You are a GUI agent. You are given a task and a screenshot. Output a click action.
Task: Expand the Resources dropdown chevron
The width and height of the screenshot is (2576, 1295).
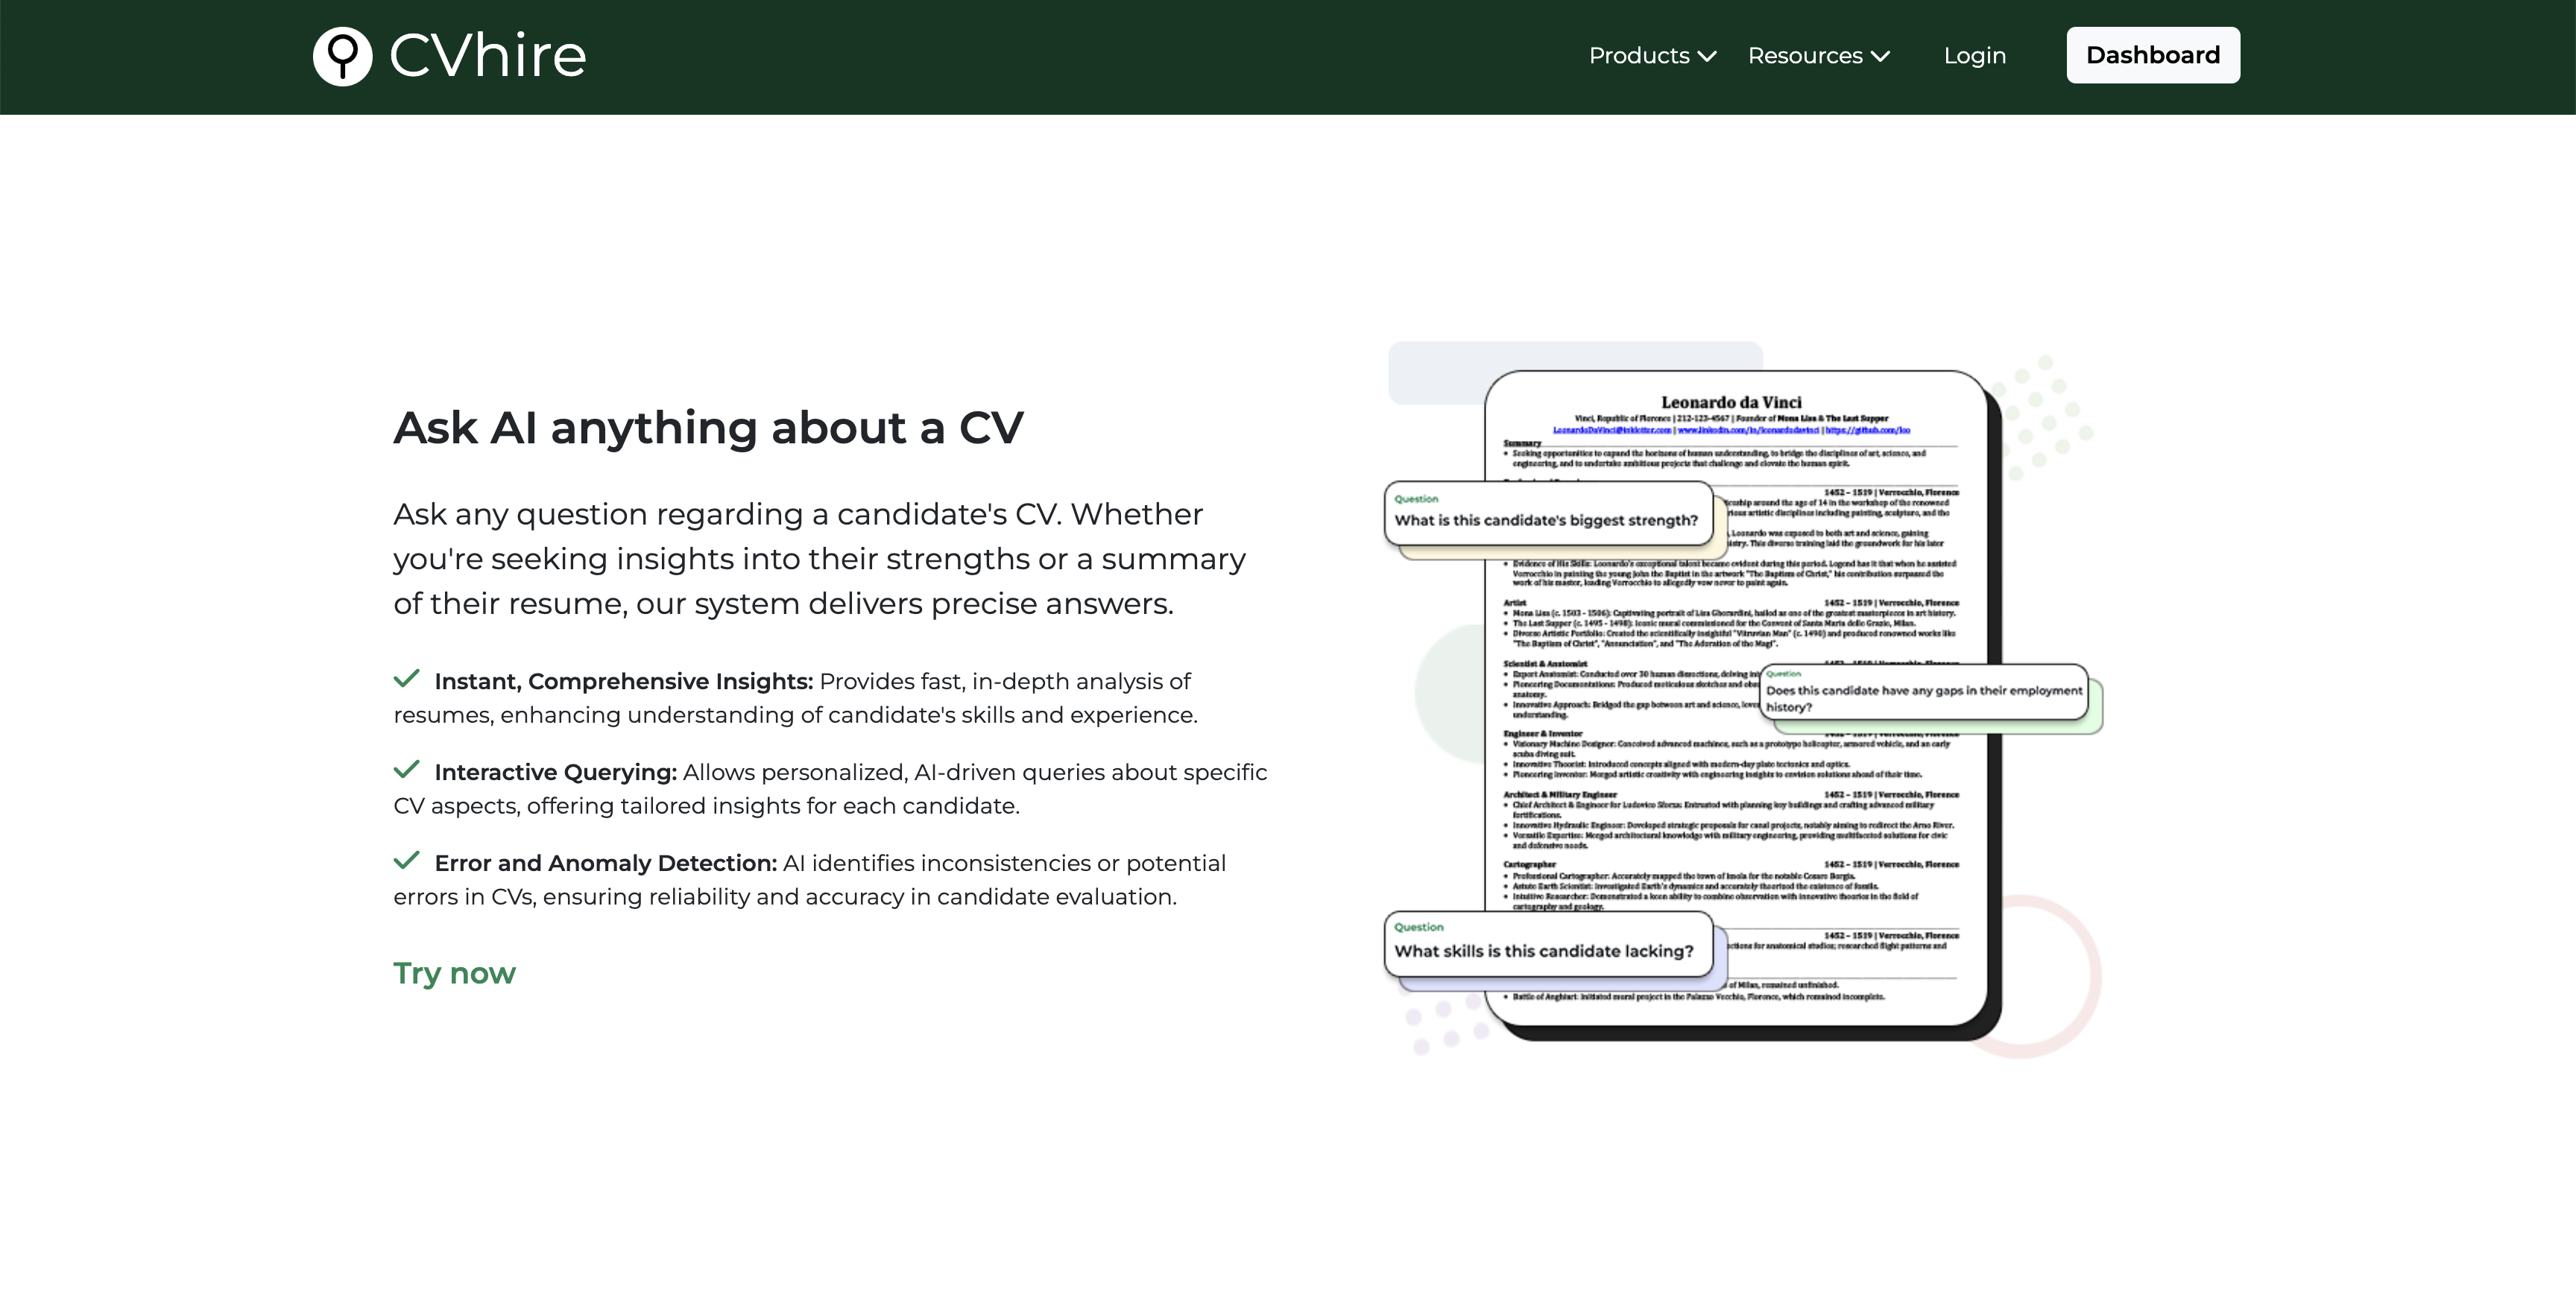click(x=1880, y=57)
